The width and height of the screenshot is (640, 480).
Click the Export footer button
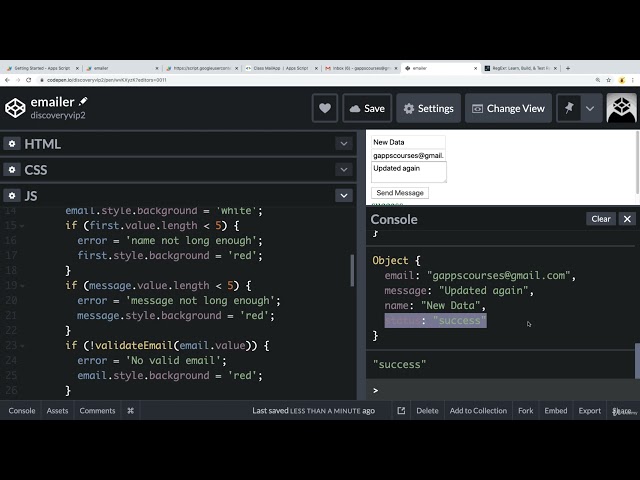point(589,411)
